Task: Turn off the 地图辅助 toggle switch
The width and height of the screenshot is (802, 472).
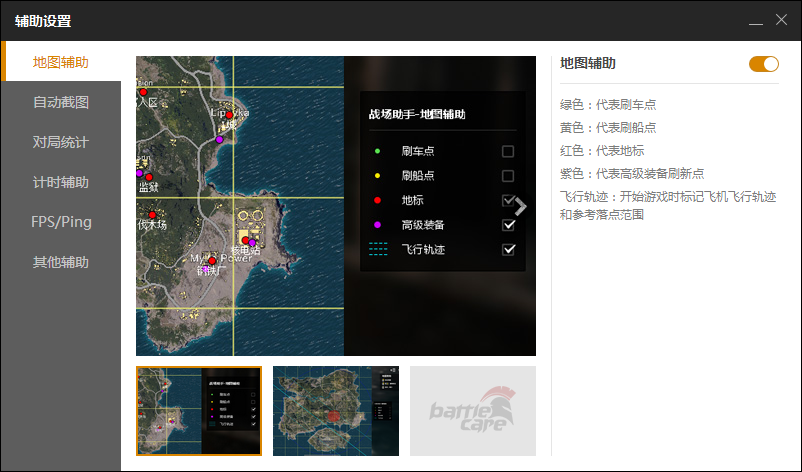Action: (x=764, y=64)
